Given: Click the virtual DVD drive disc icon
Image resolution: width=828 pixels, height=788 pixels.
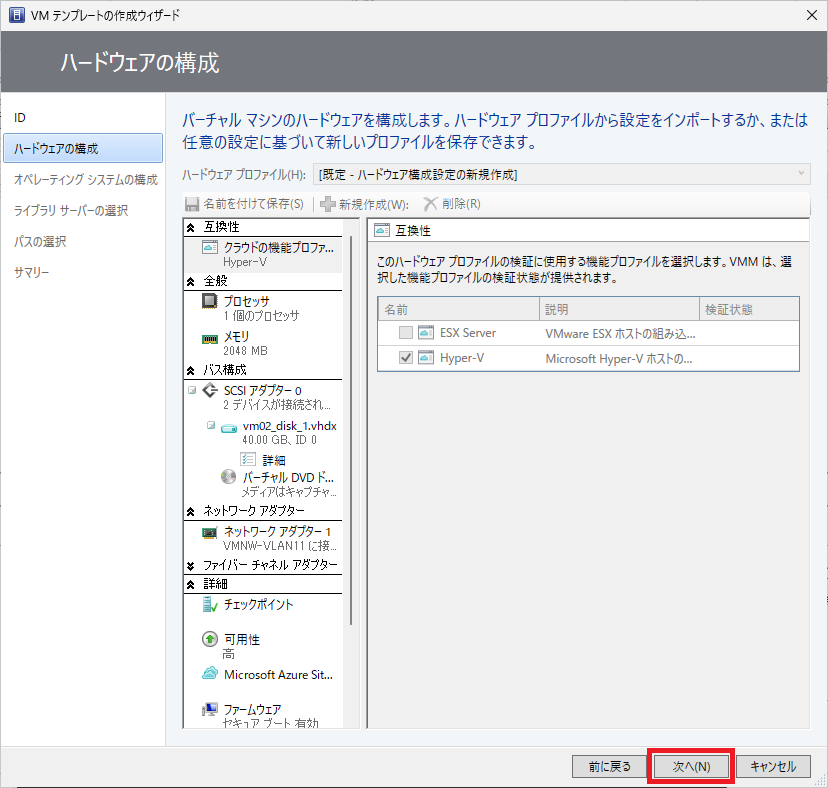Looking at the screenshot, I should click(x=229, y=477).
